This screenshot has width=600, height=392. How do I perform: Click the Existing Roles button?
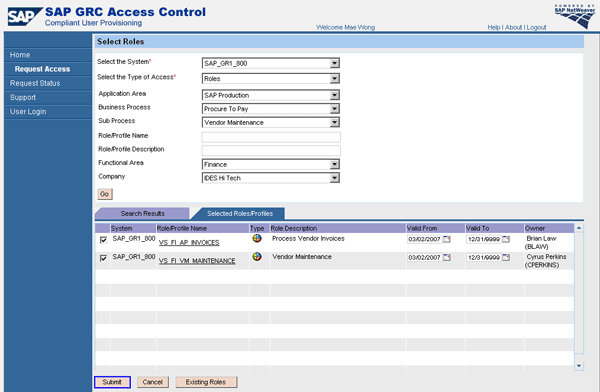point(206,382)
